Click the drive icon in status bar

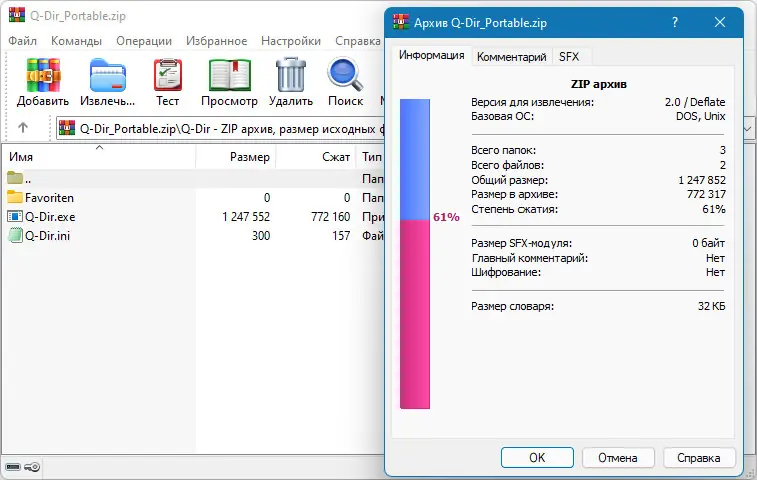point(13,467)
